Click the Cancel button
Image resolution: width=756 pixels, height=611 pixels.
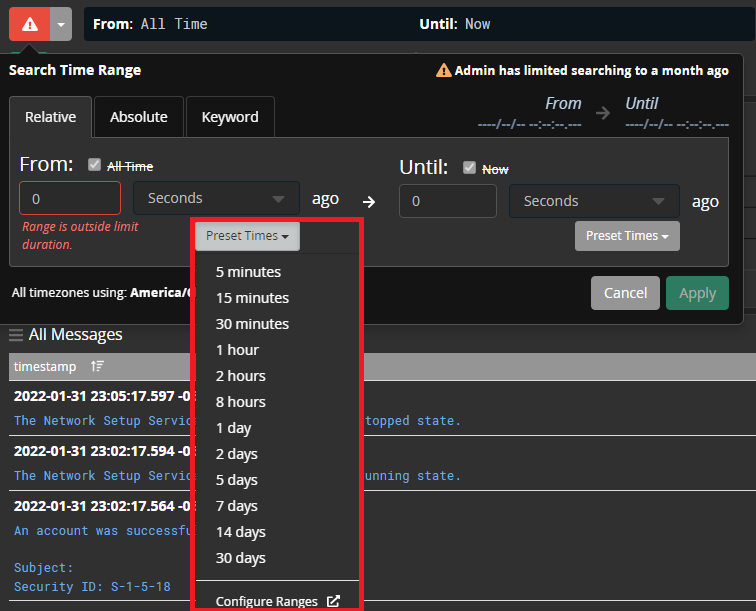[625, 293]
